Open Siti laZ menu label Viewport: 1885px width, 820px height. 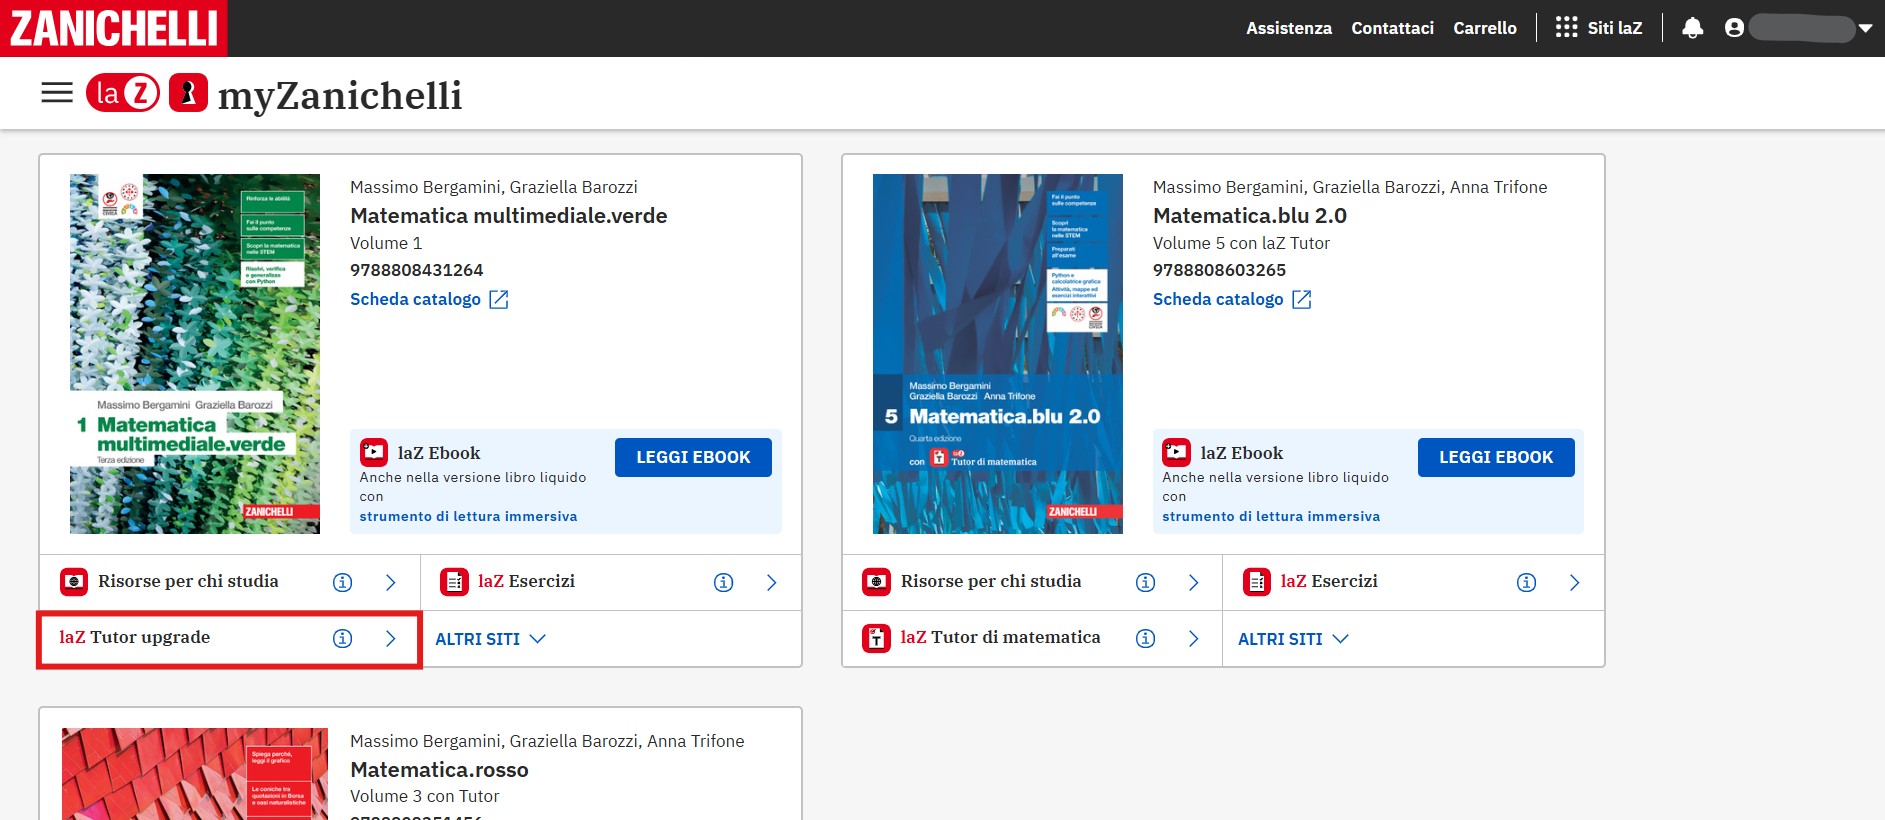pos(1615,28)
